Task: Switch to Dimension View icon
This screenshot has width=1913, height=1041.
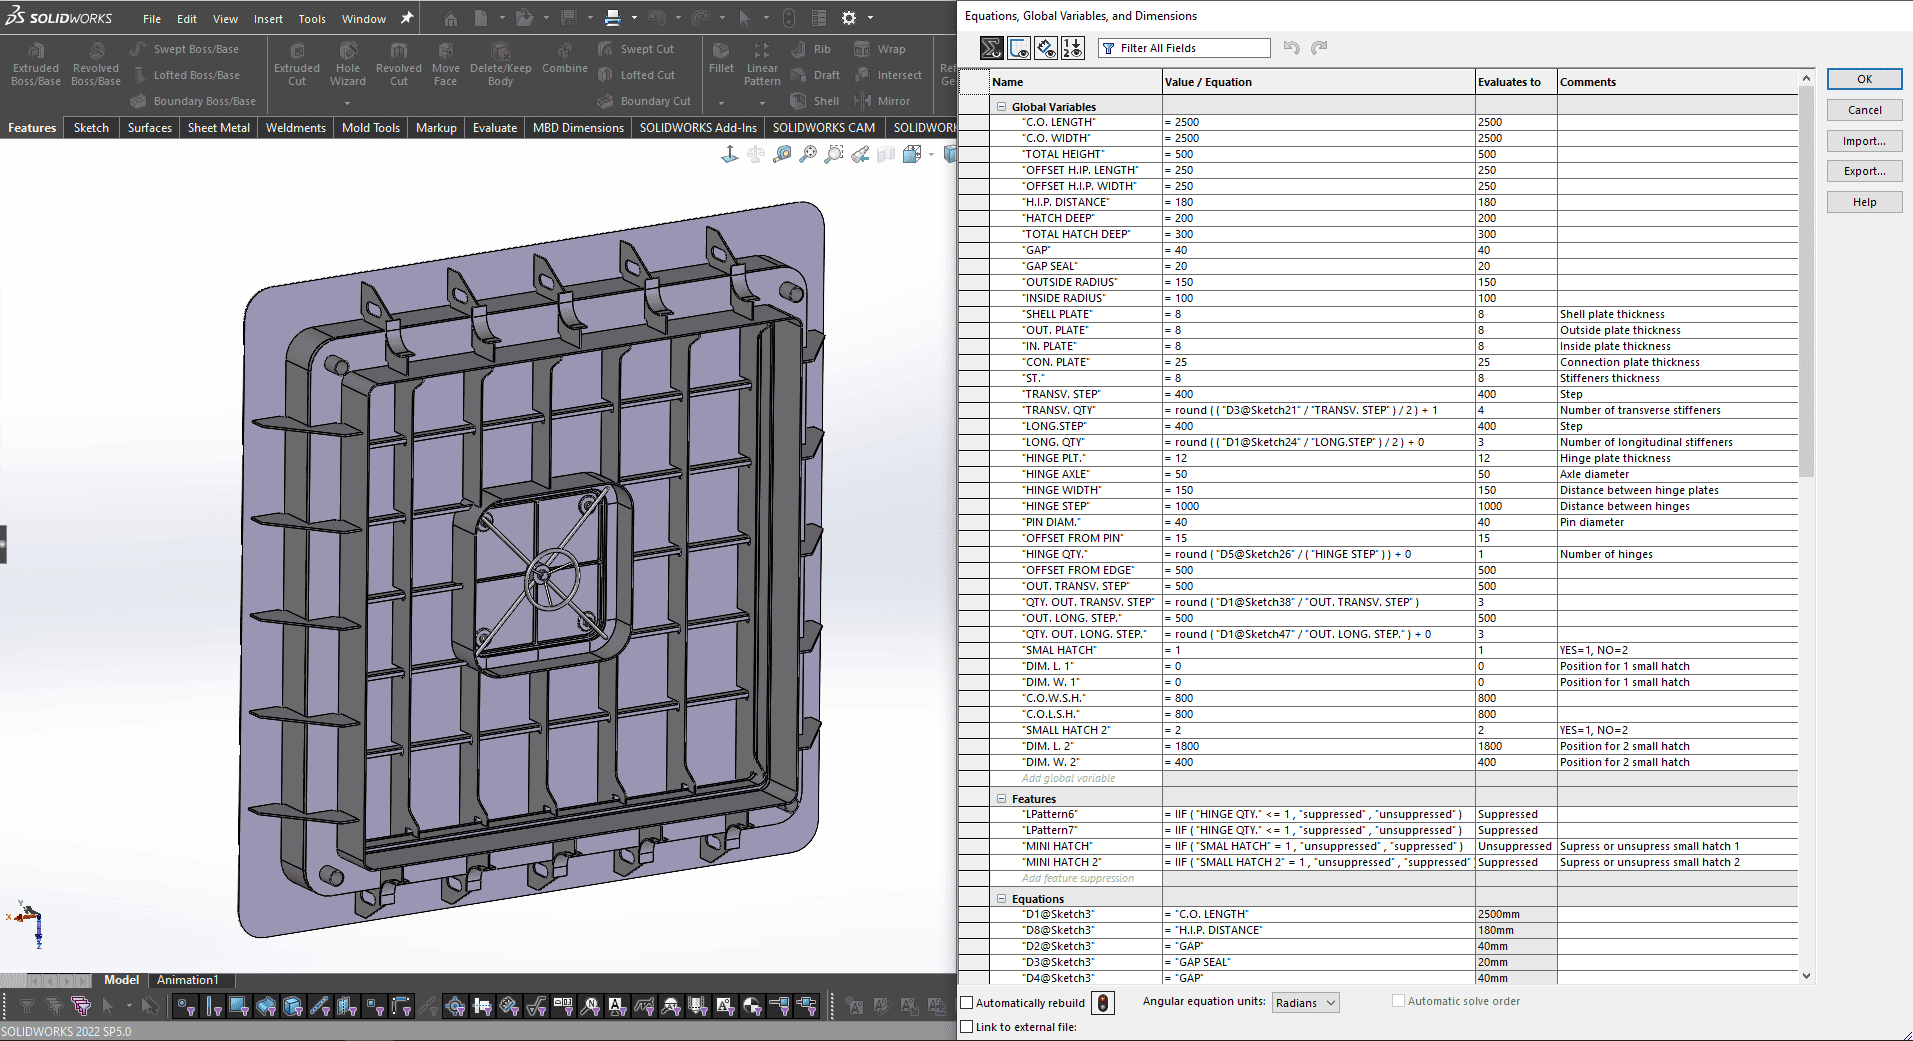Action: point(1046,48)
